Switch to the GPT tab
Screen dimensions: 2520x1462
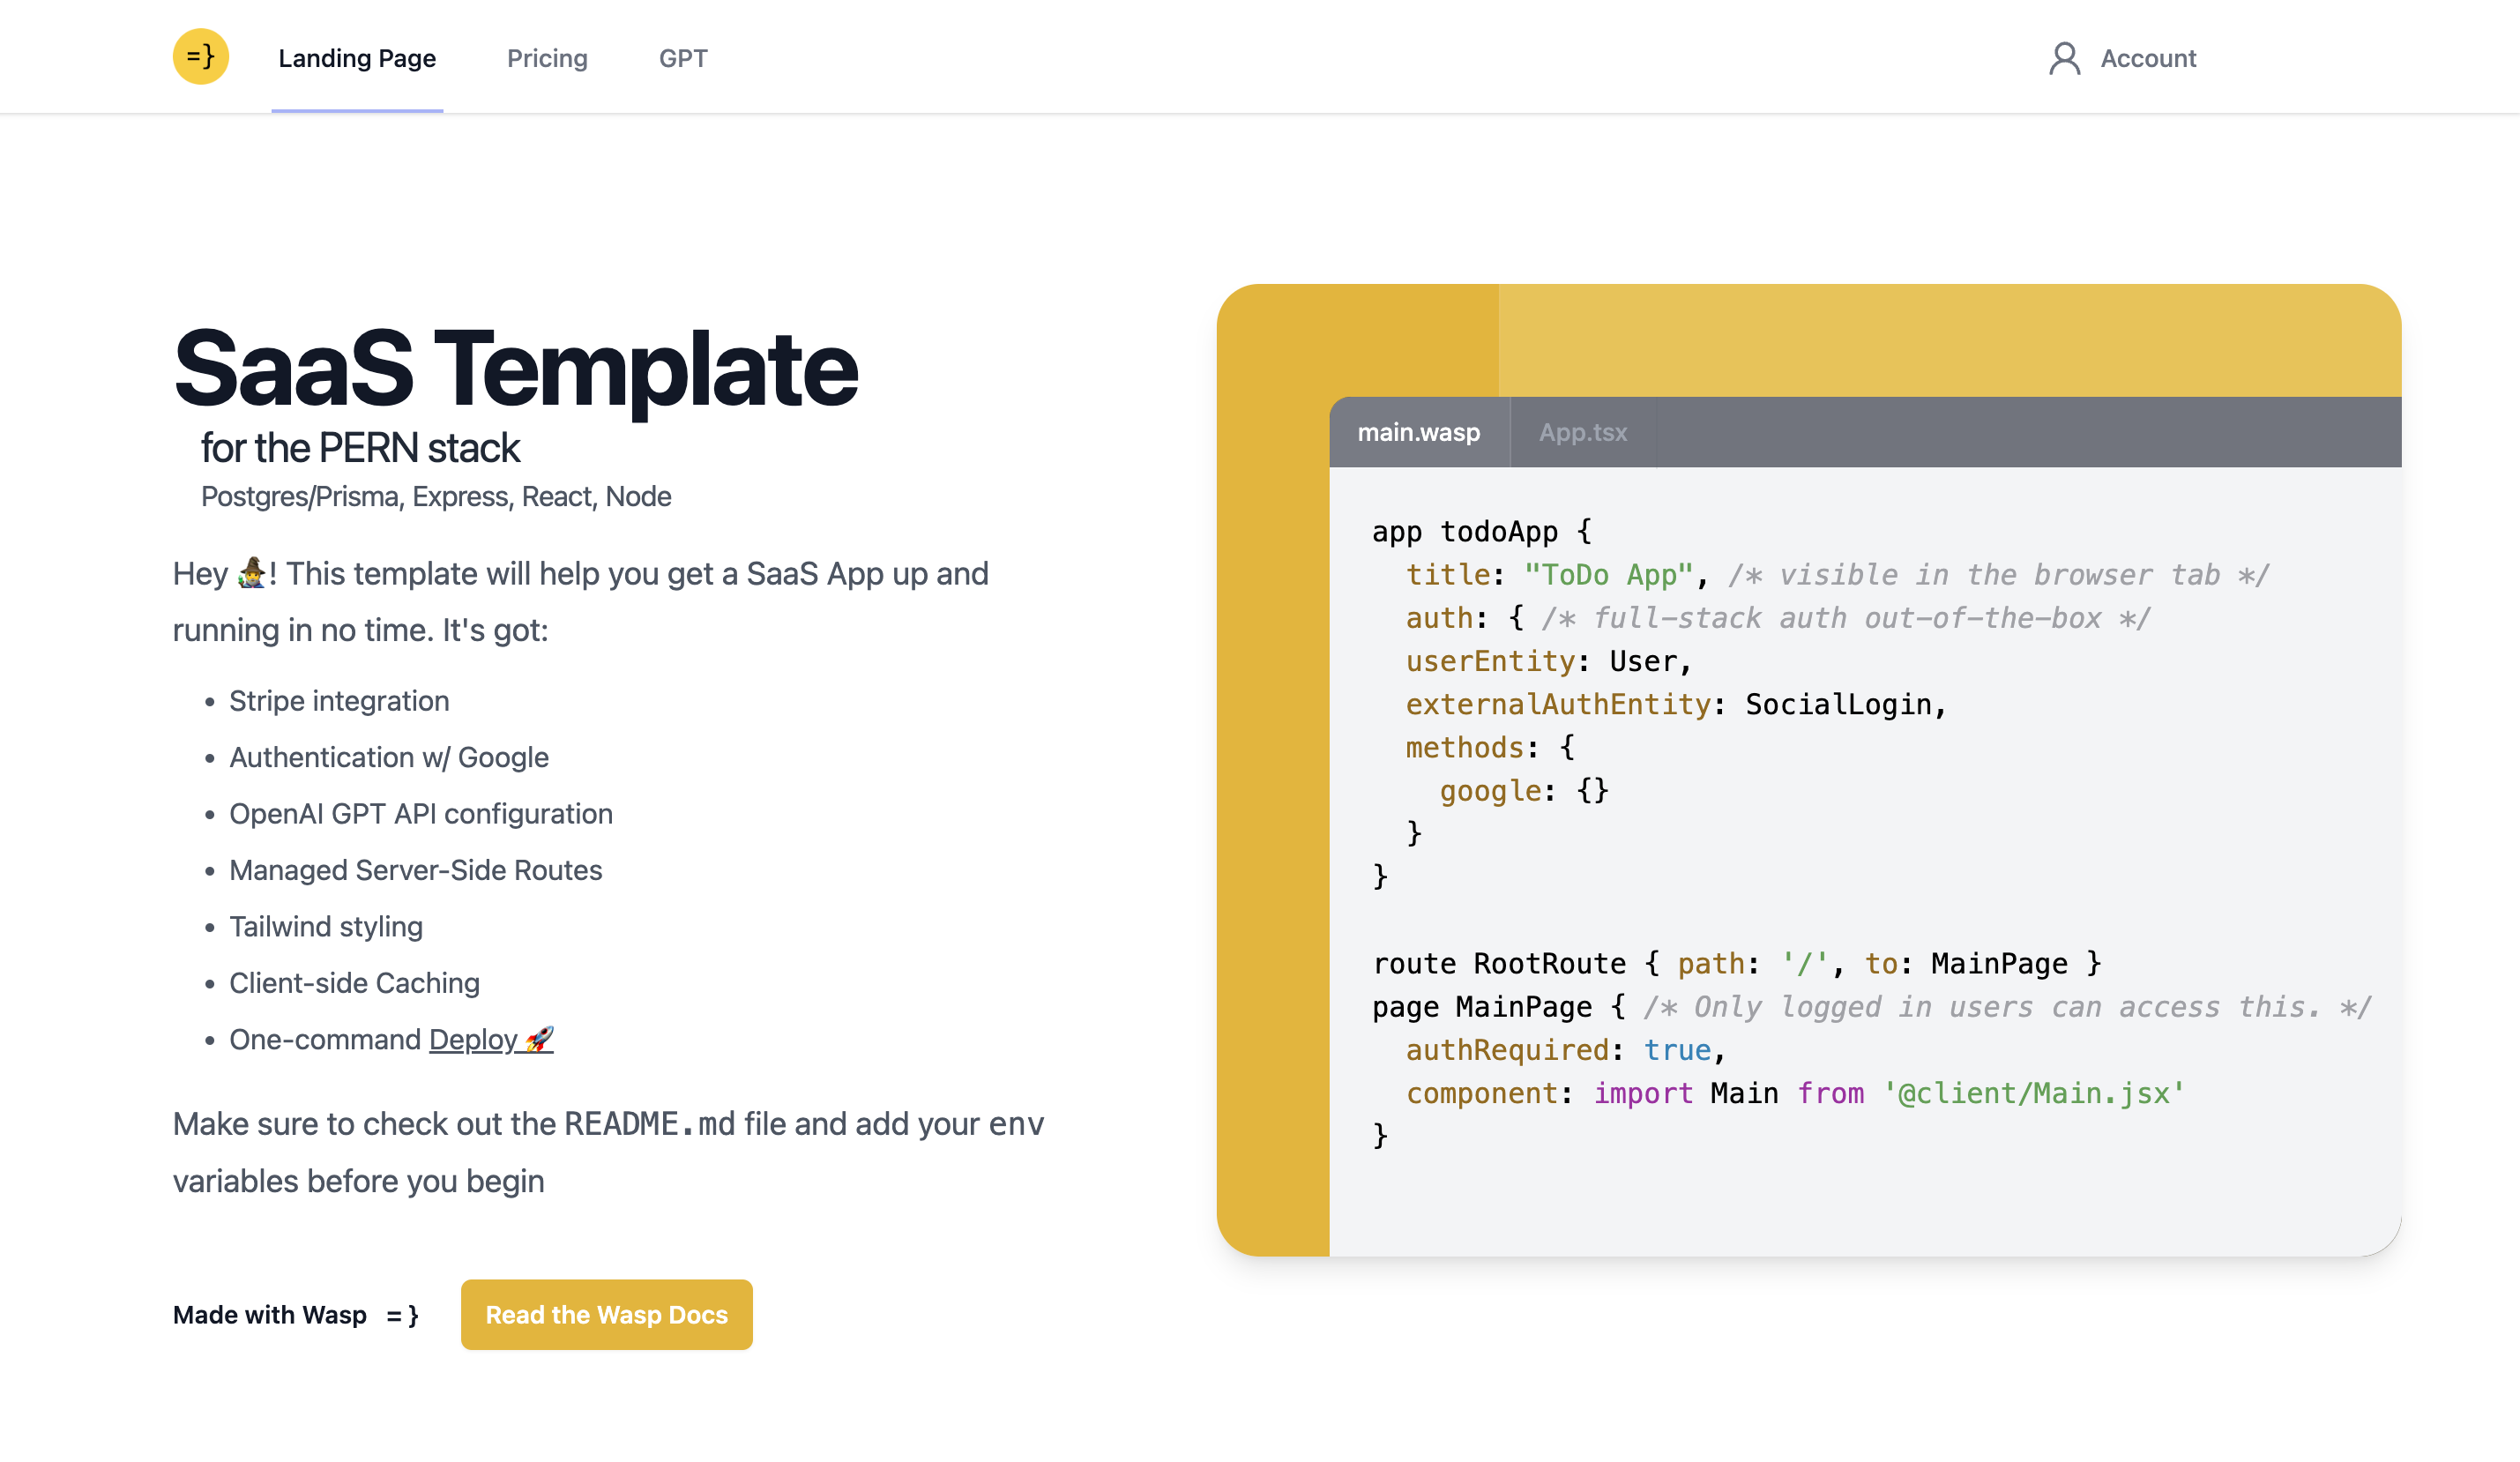[682, 57]
